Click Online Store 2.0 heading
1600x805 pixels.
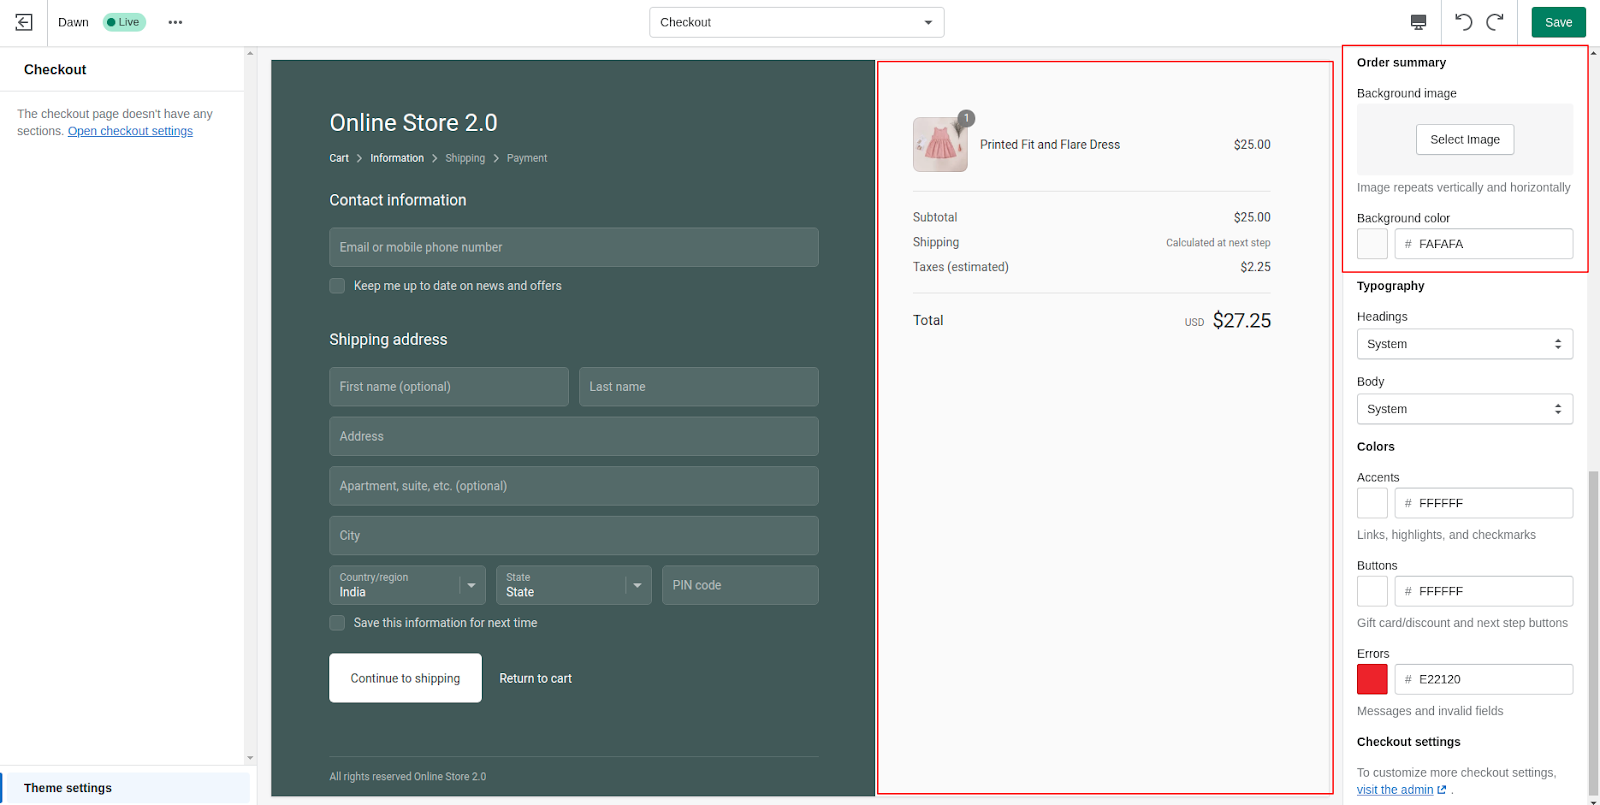click(413, 123)
